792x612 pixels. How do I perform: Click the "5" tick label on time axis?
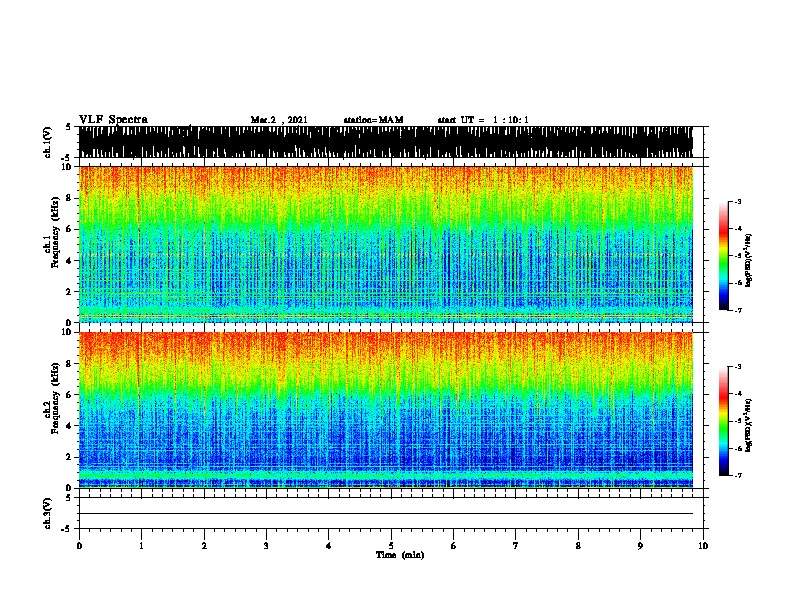tap(391, 545)
